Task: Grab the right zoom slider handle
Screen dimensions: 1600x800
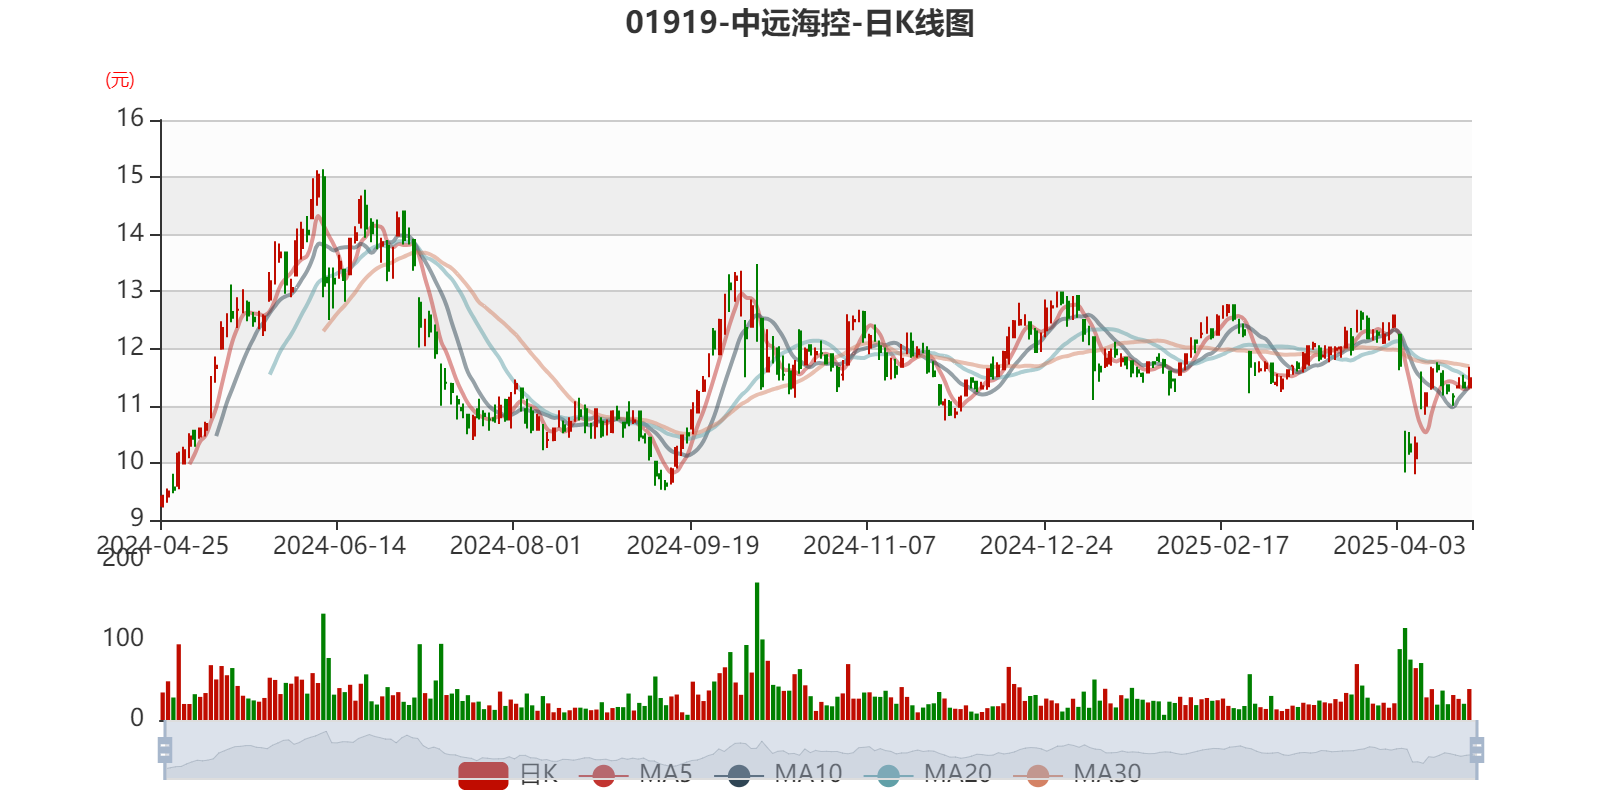Action: (1476, 750)
